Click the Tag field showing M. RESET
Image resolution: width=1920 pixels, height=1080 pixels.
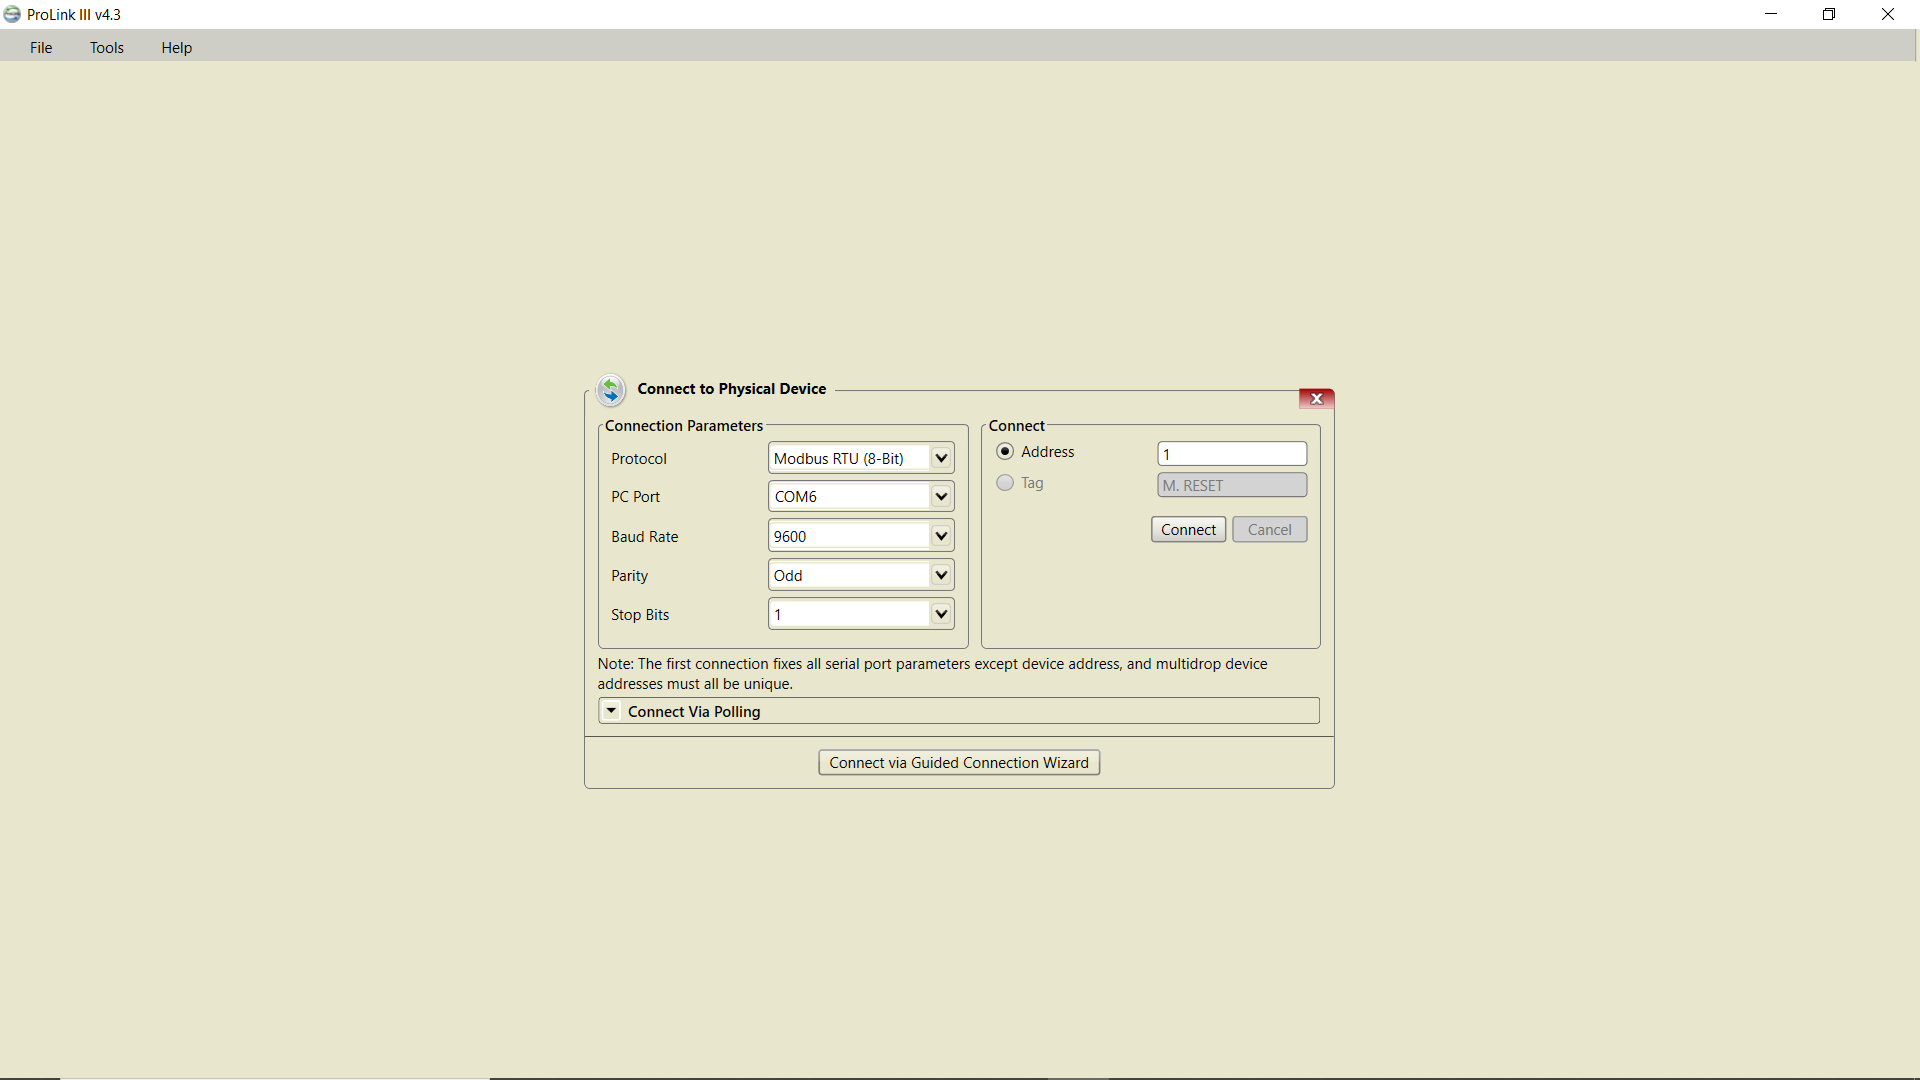[x=1231, y=485]
